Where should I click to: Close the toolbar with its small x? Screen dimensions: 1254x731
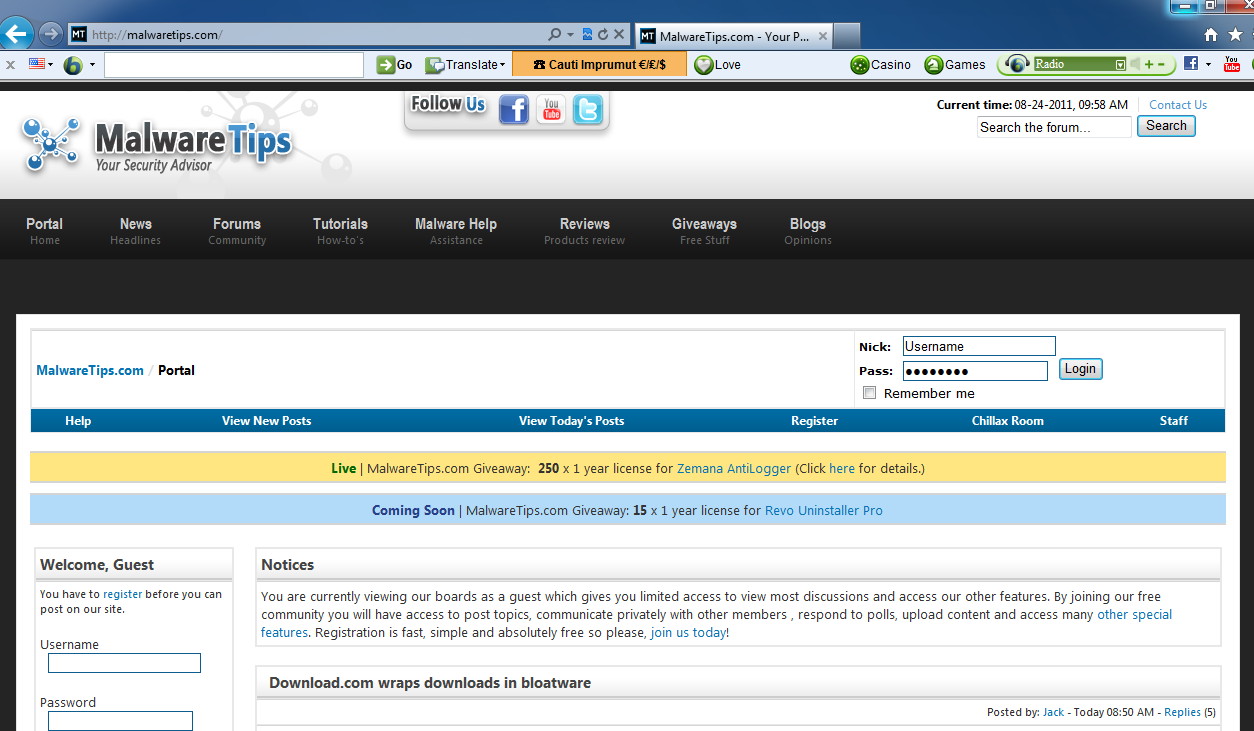click(10, 65)
